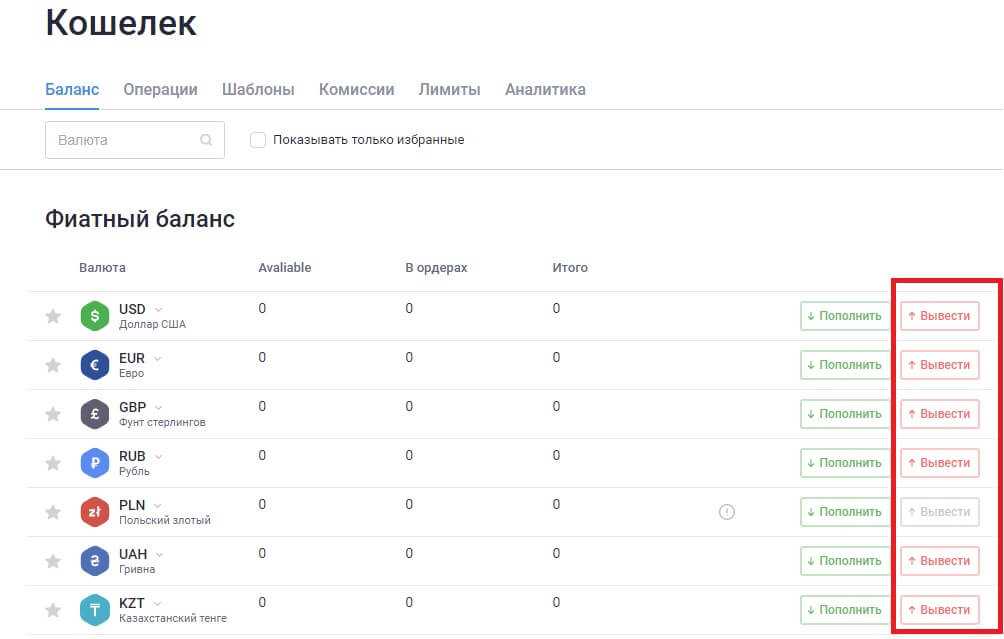Focus the Валюта search field
This screenshot has height=639, width=1004.
click(125, 140)
